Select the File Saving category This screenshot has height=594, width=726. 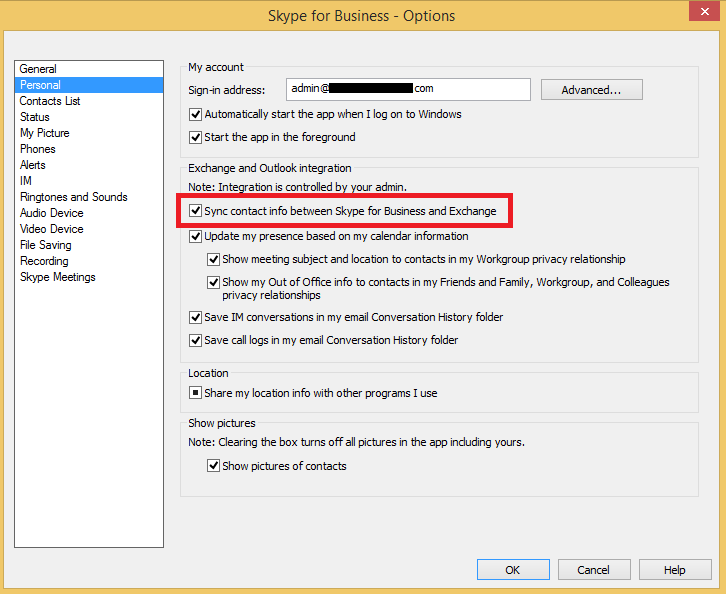click(46, 245)
